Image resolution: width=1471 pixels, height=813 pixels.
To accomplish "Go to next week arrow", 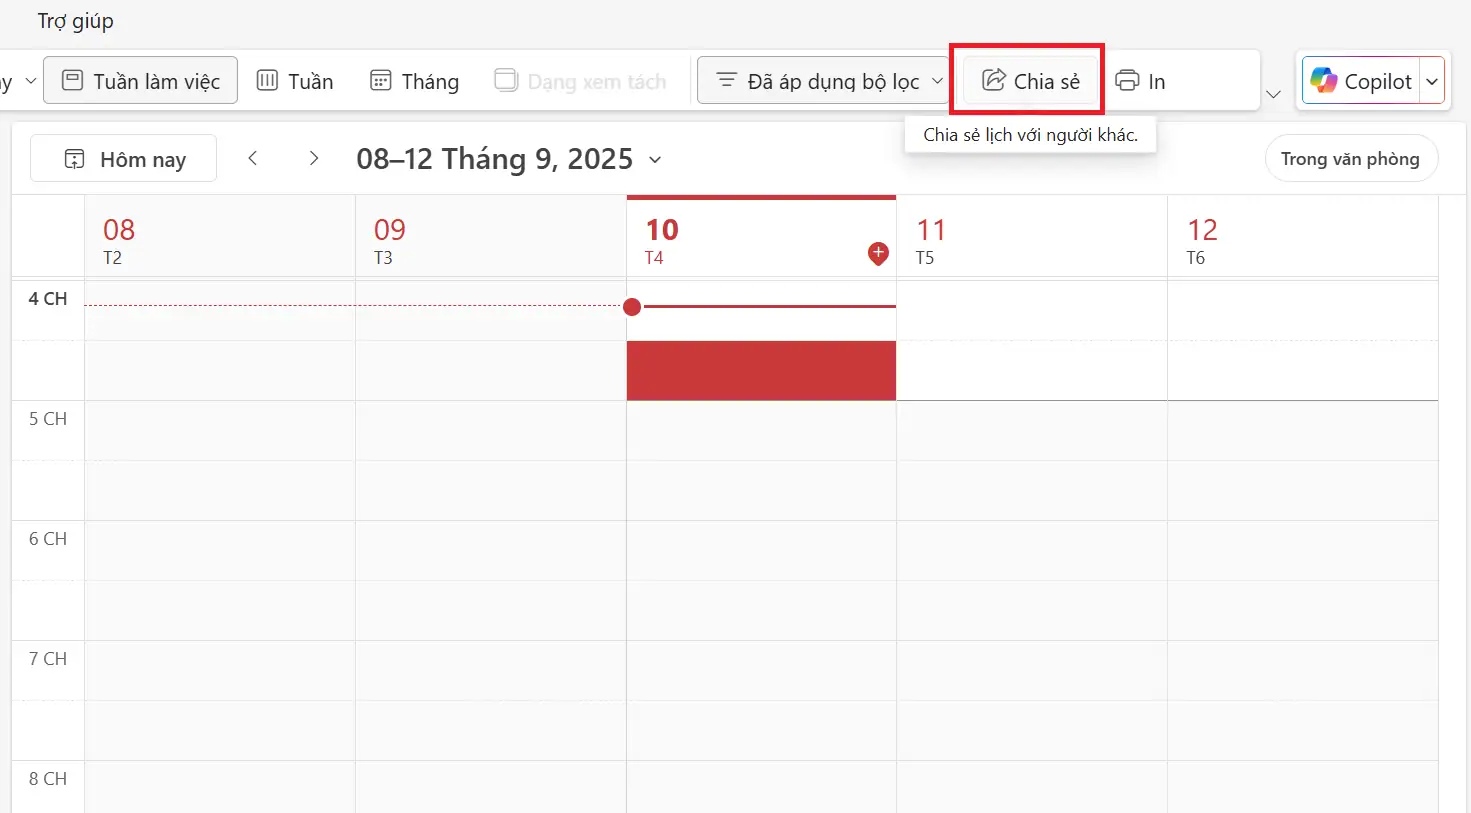I will click(314, 158).
